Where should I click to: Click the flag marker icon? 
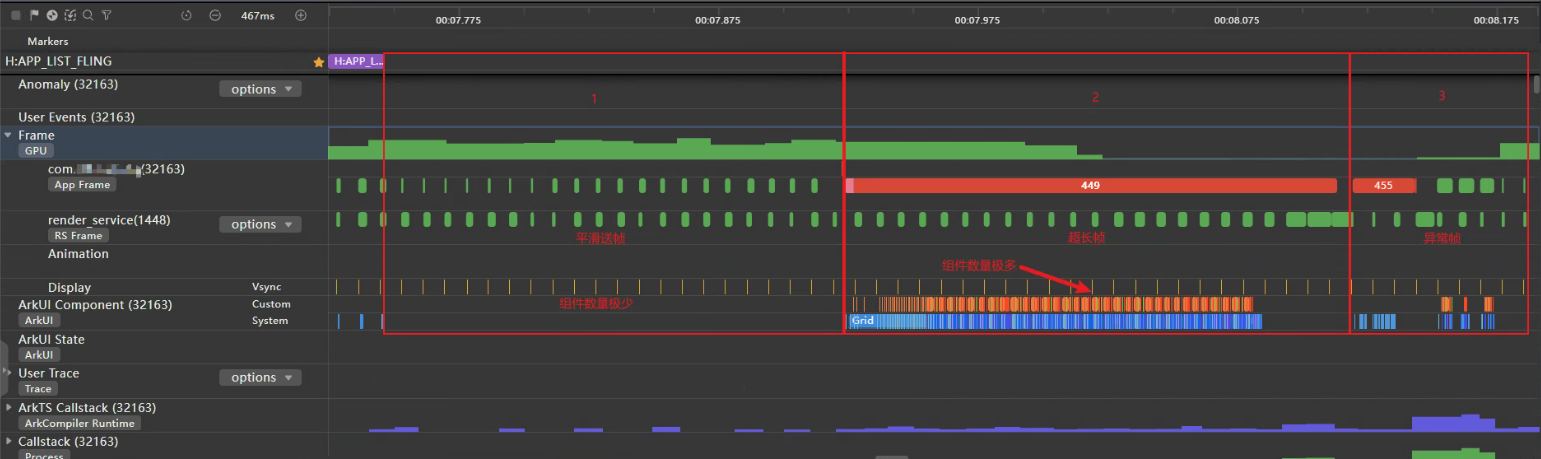pyautogui.click(x=33, y=15)
